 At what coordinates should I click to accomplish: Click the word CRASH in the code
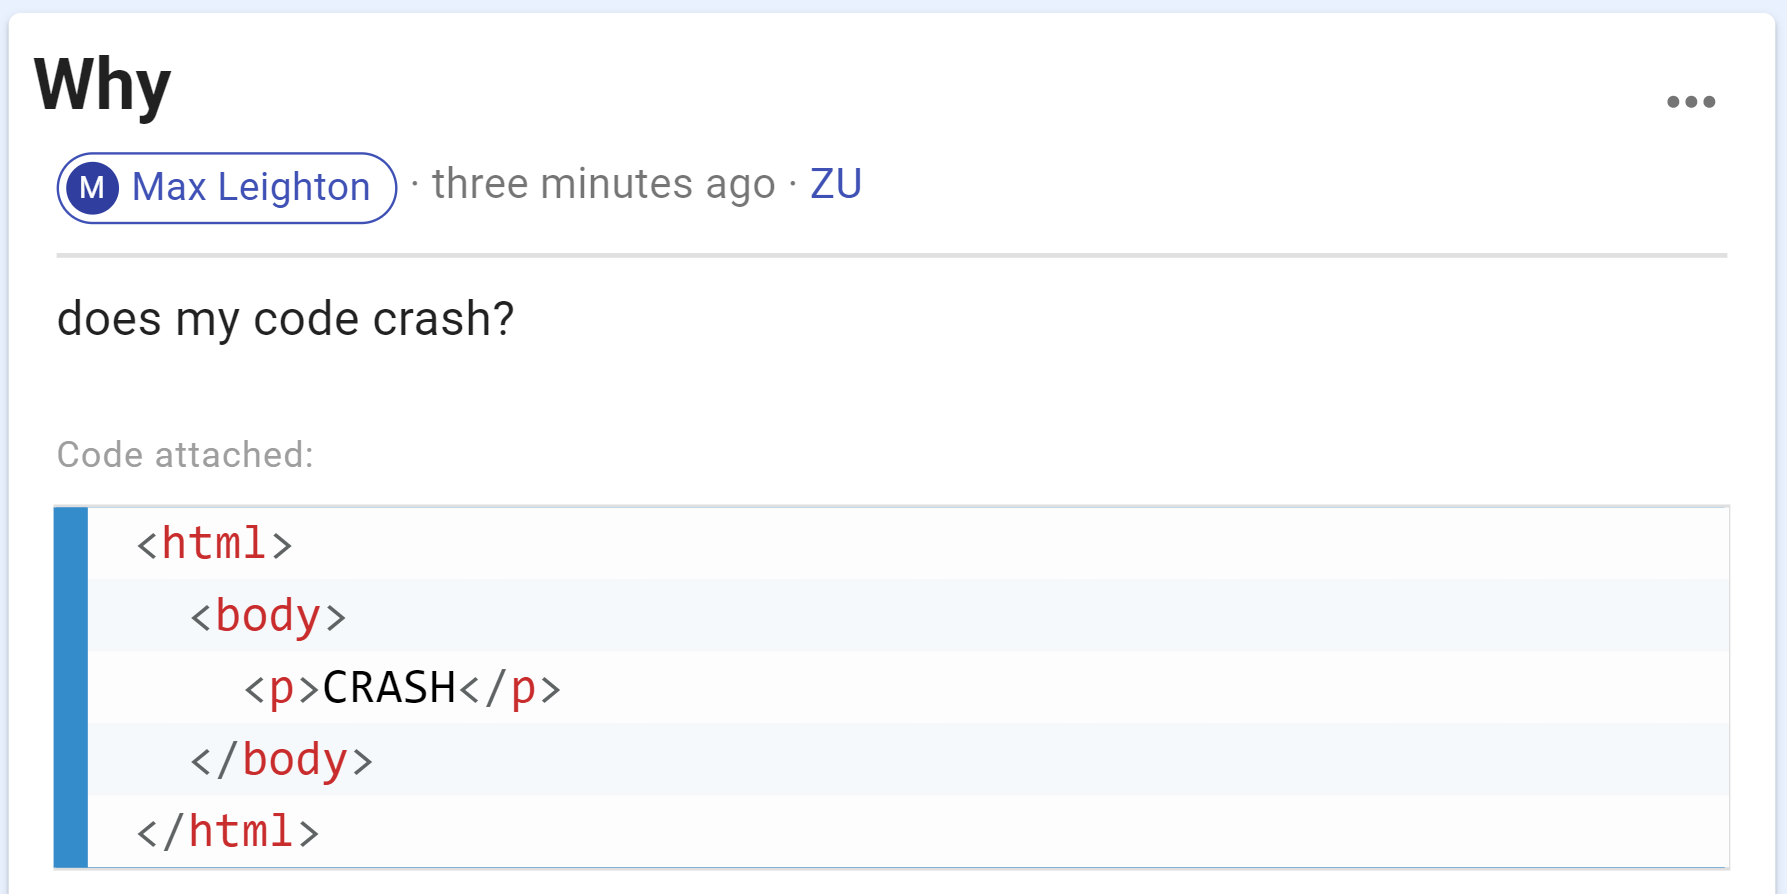pyautogui.click(x=389, y=688)
